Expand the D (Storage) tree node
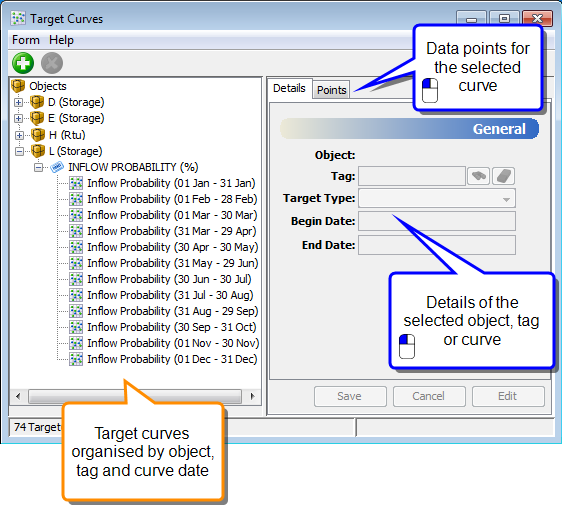The image size is (562, 518). 18,103
